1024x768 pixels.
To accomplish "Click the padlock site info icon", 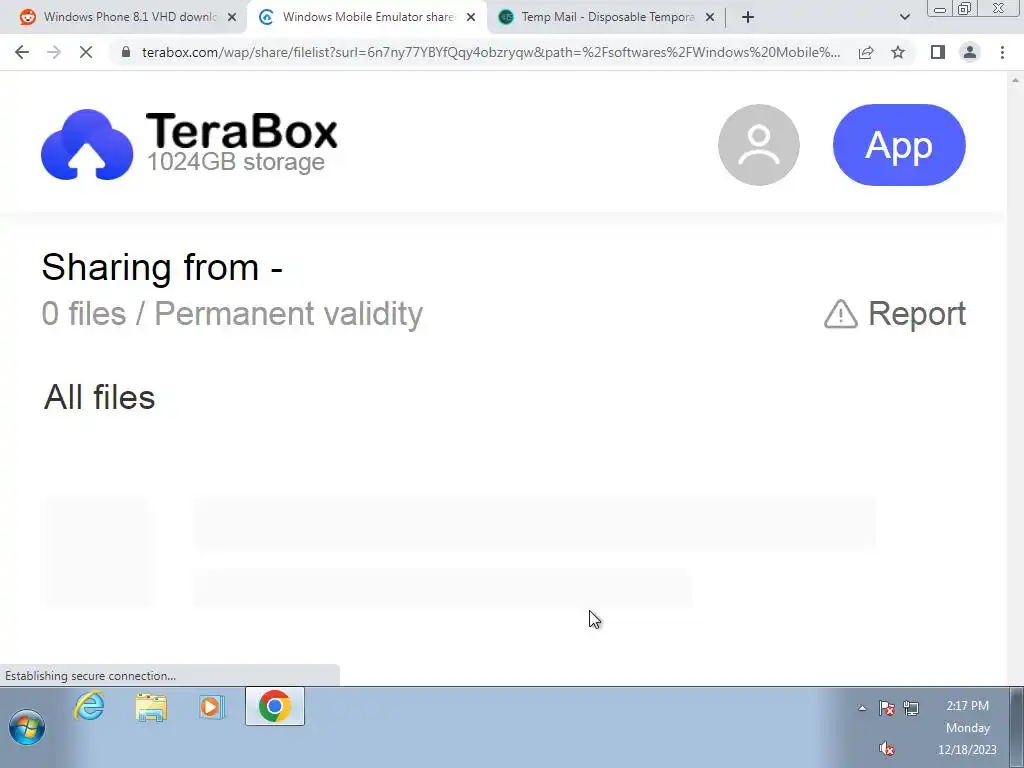I will (126, 52).
